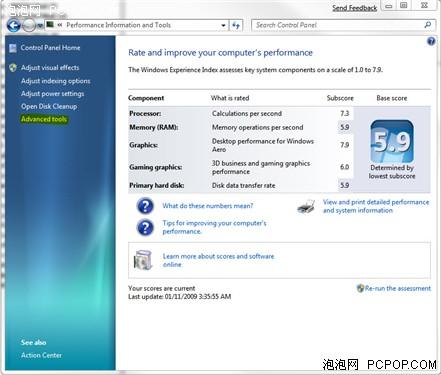The height and width of the screenshot is (375, 441).
Task: Click the Send Feedback link
Action: click(x=354, y=8)
